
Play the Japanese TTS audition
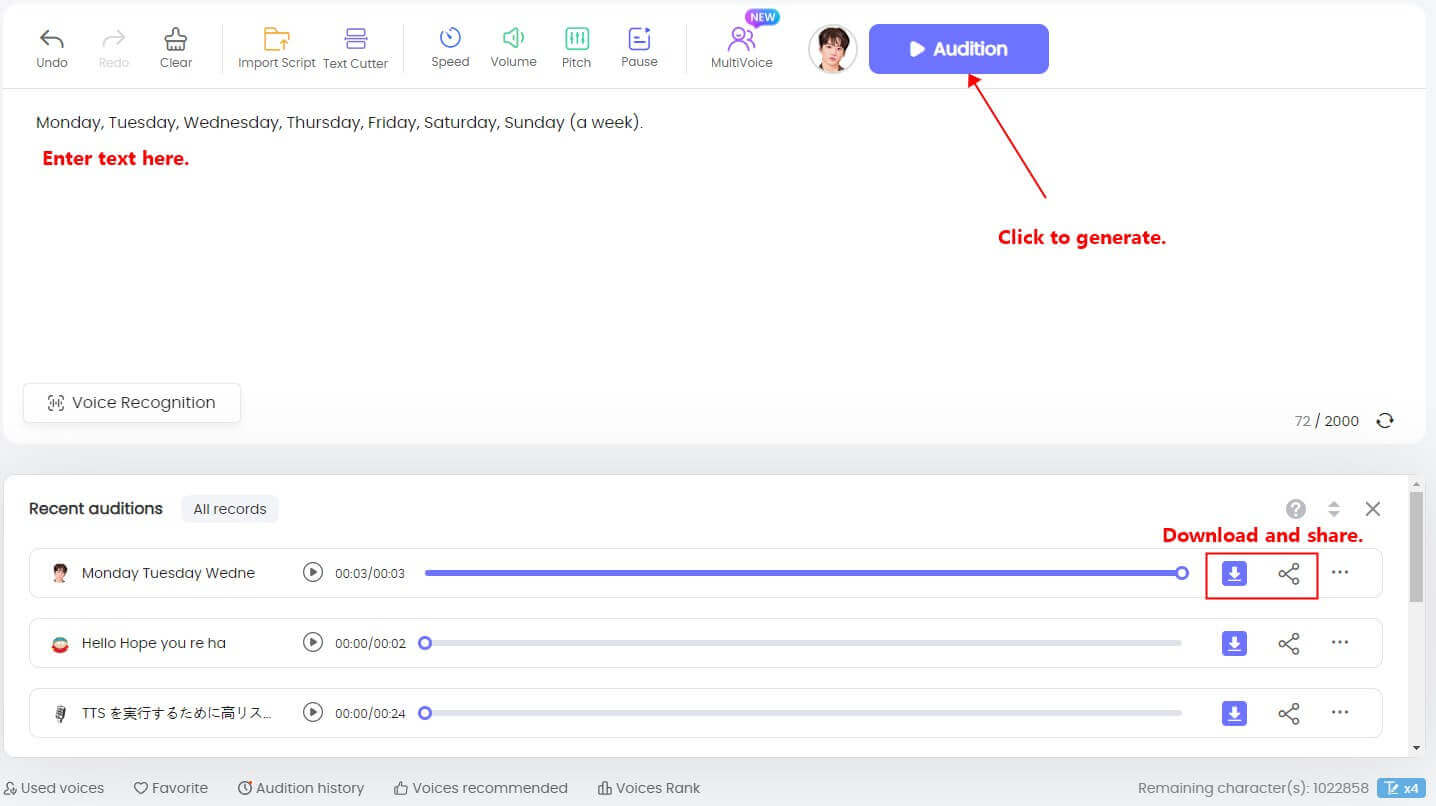click(x=313, y=713)
